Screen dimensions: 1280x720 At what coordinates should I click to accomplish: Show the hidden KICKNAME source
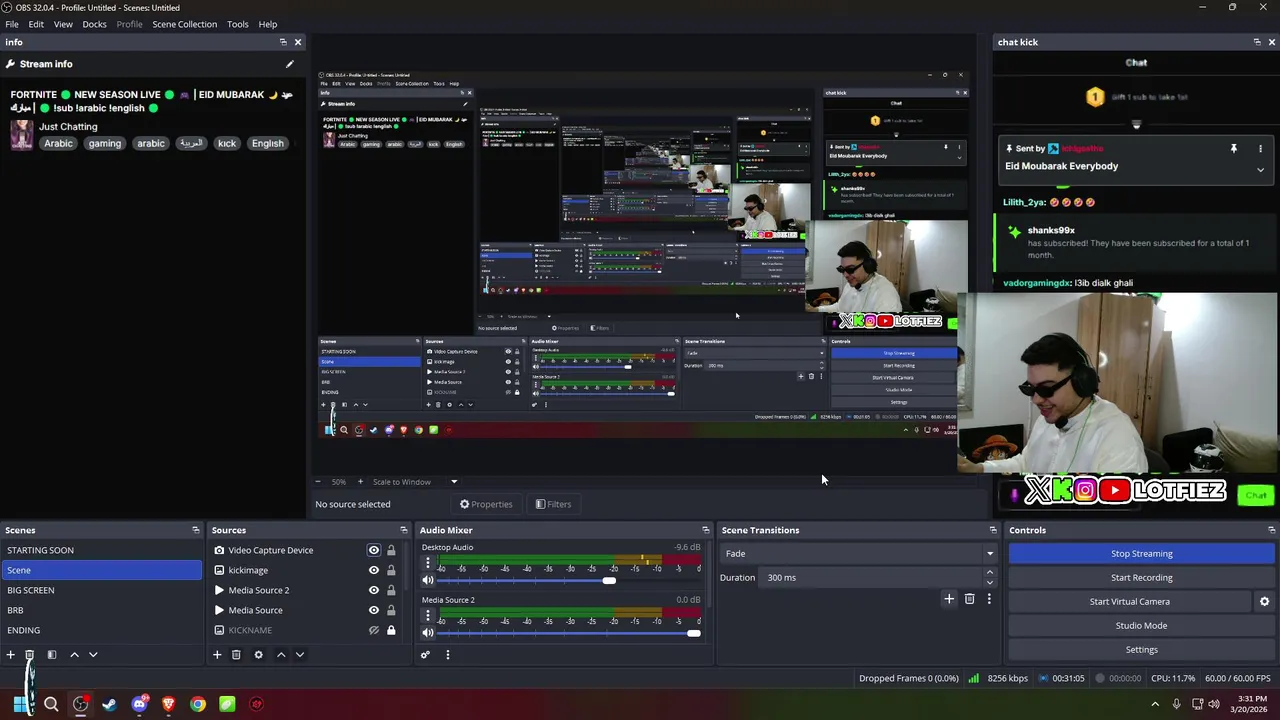(x=374, y=630)
